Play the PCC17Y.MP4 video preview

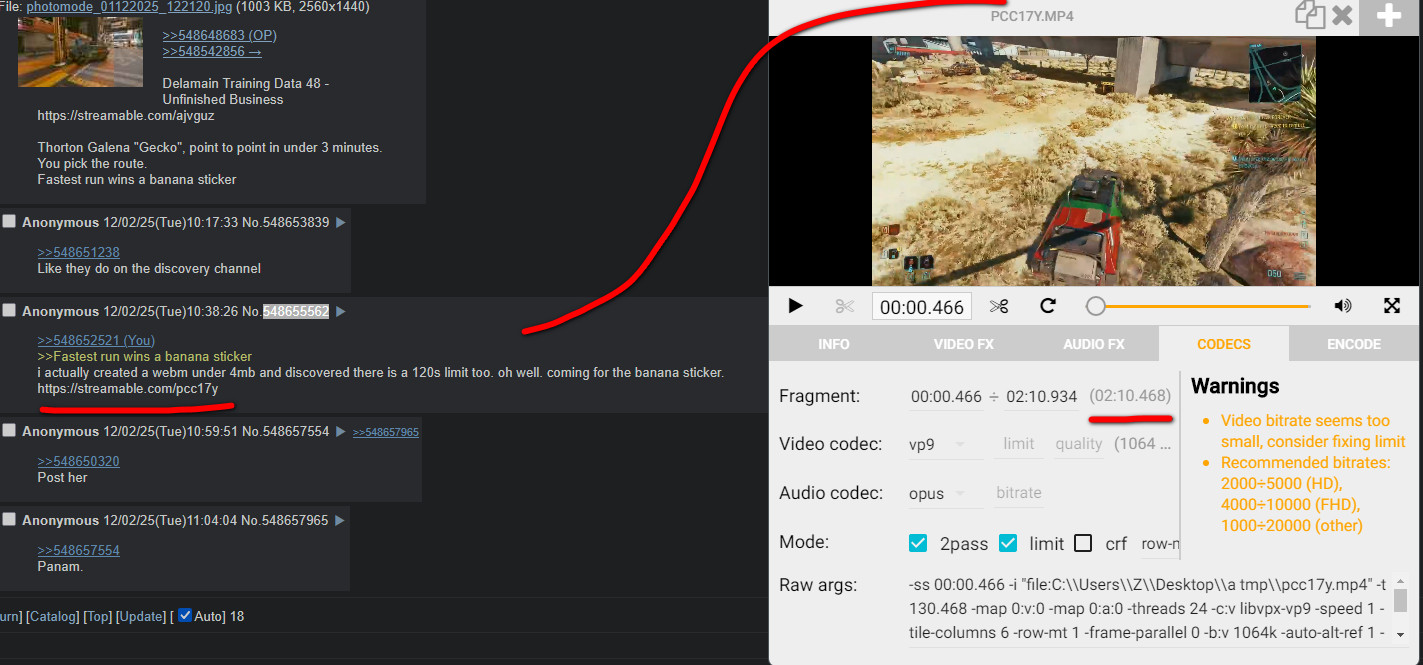(796, 306)
